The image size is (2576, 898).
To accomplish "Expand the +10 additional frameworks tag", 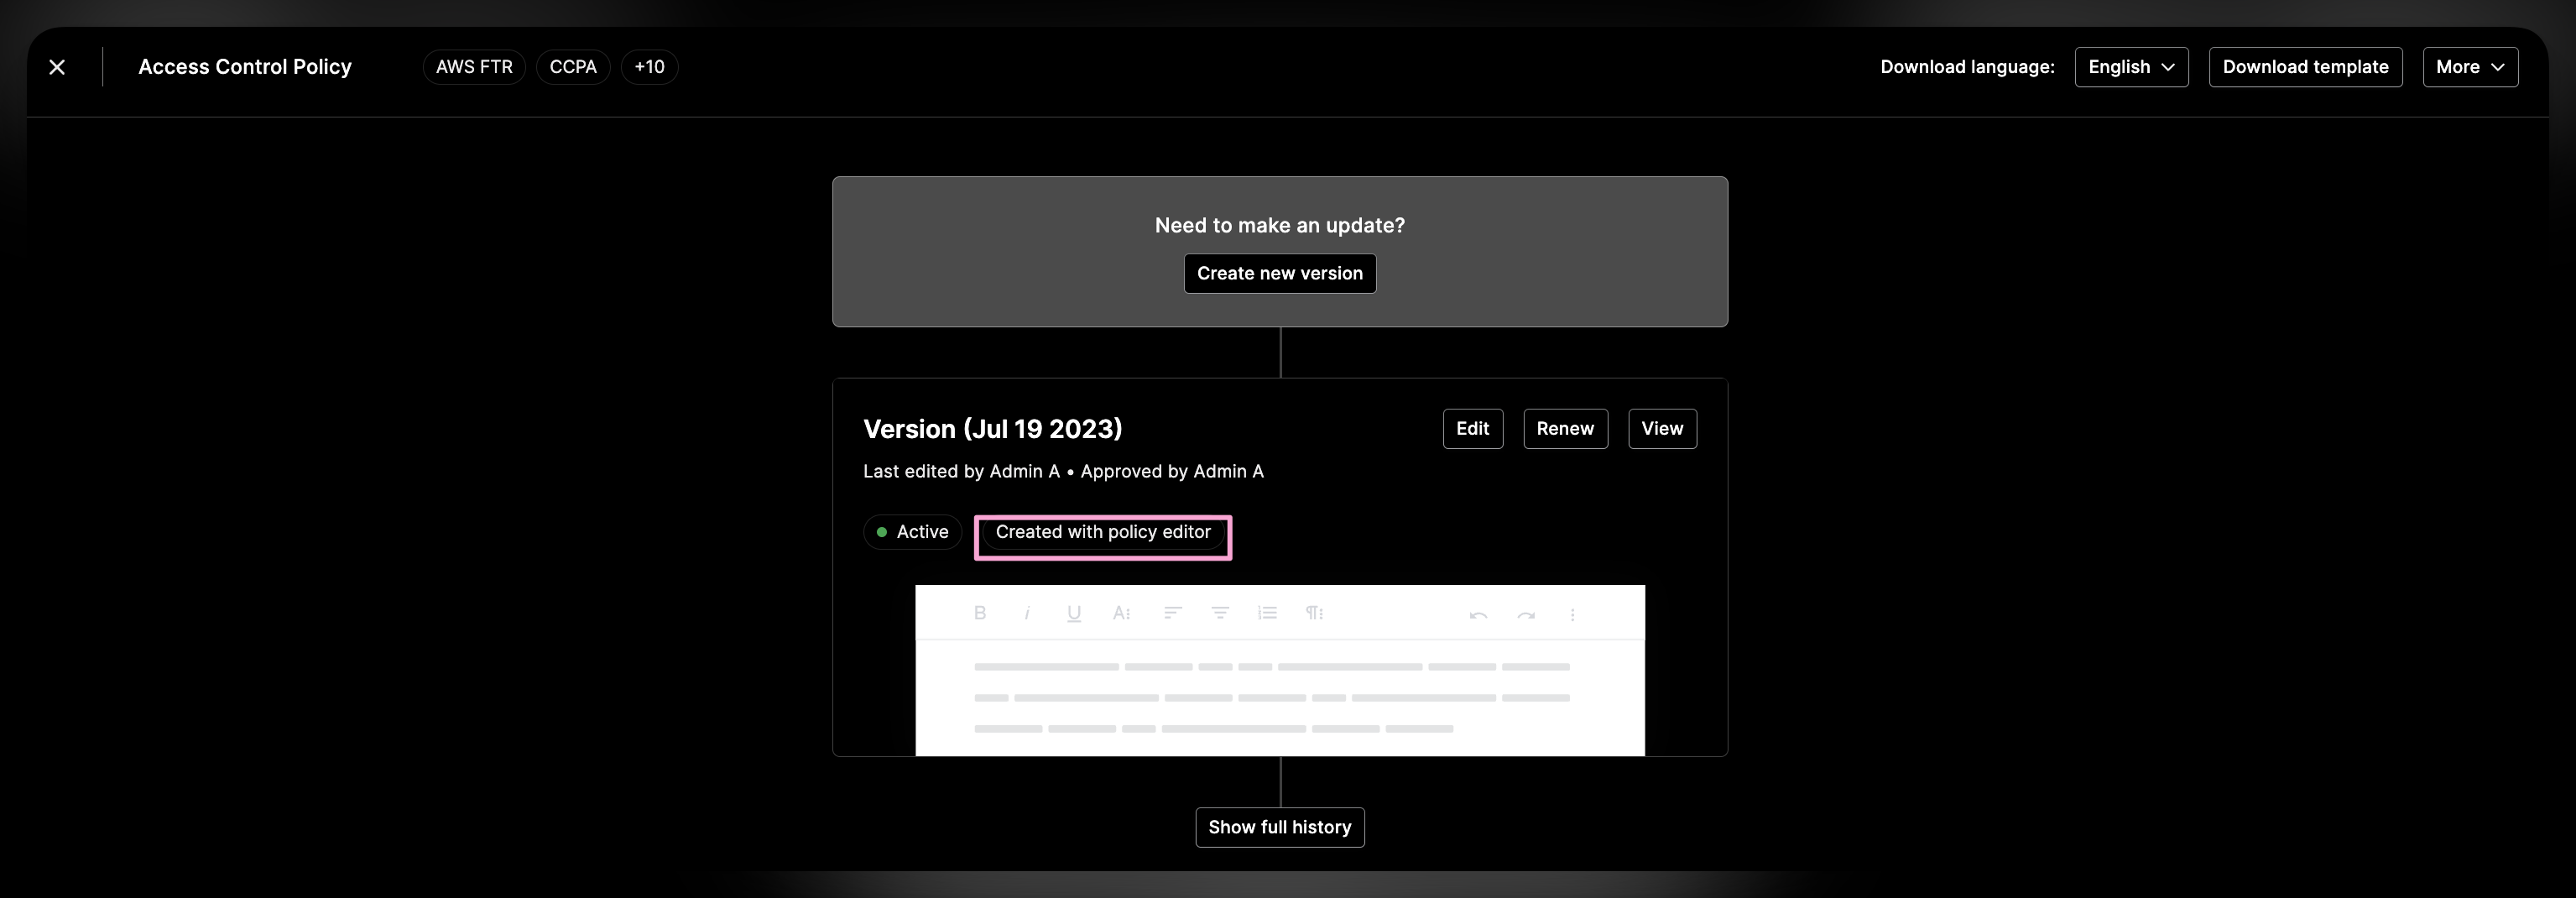I will (649, 67).
